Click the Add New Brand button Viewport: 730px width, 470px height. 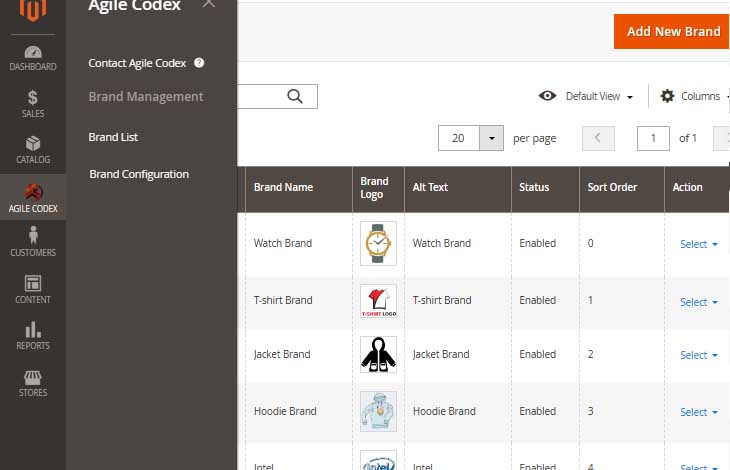tap(671, 32)
